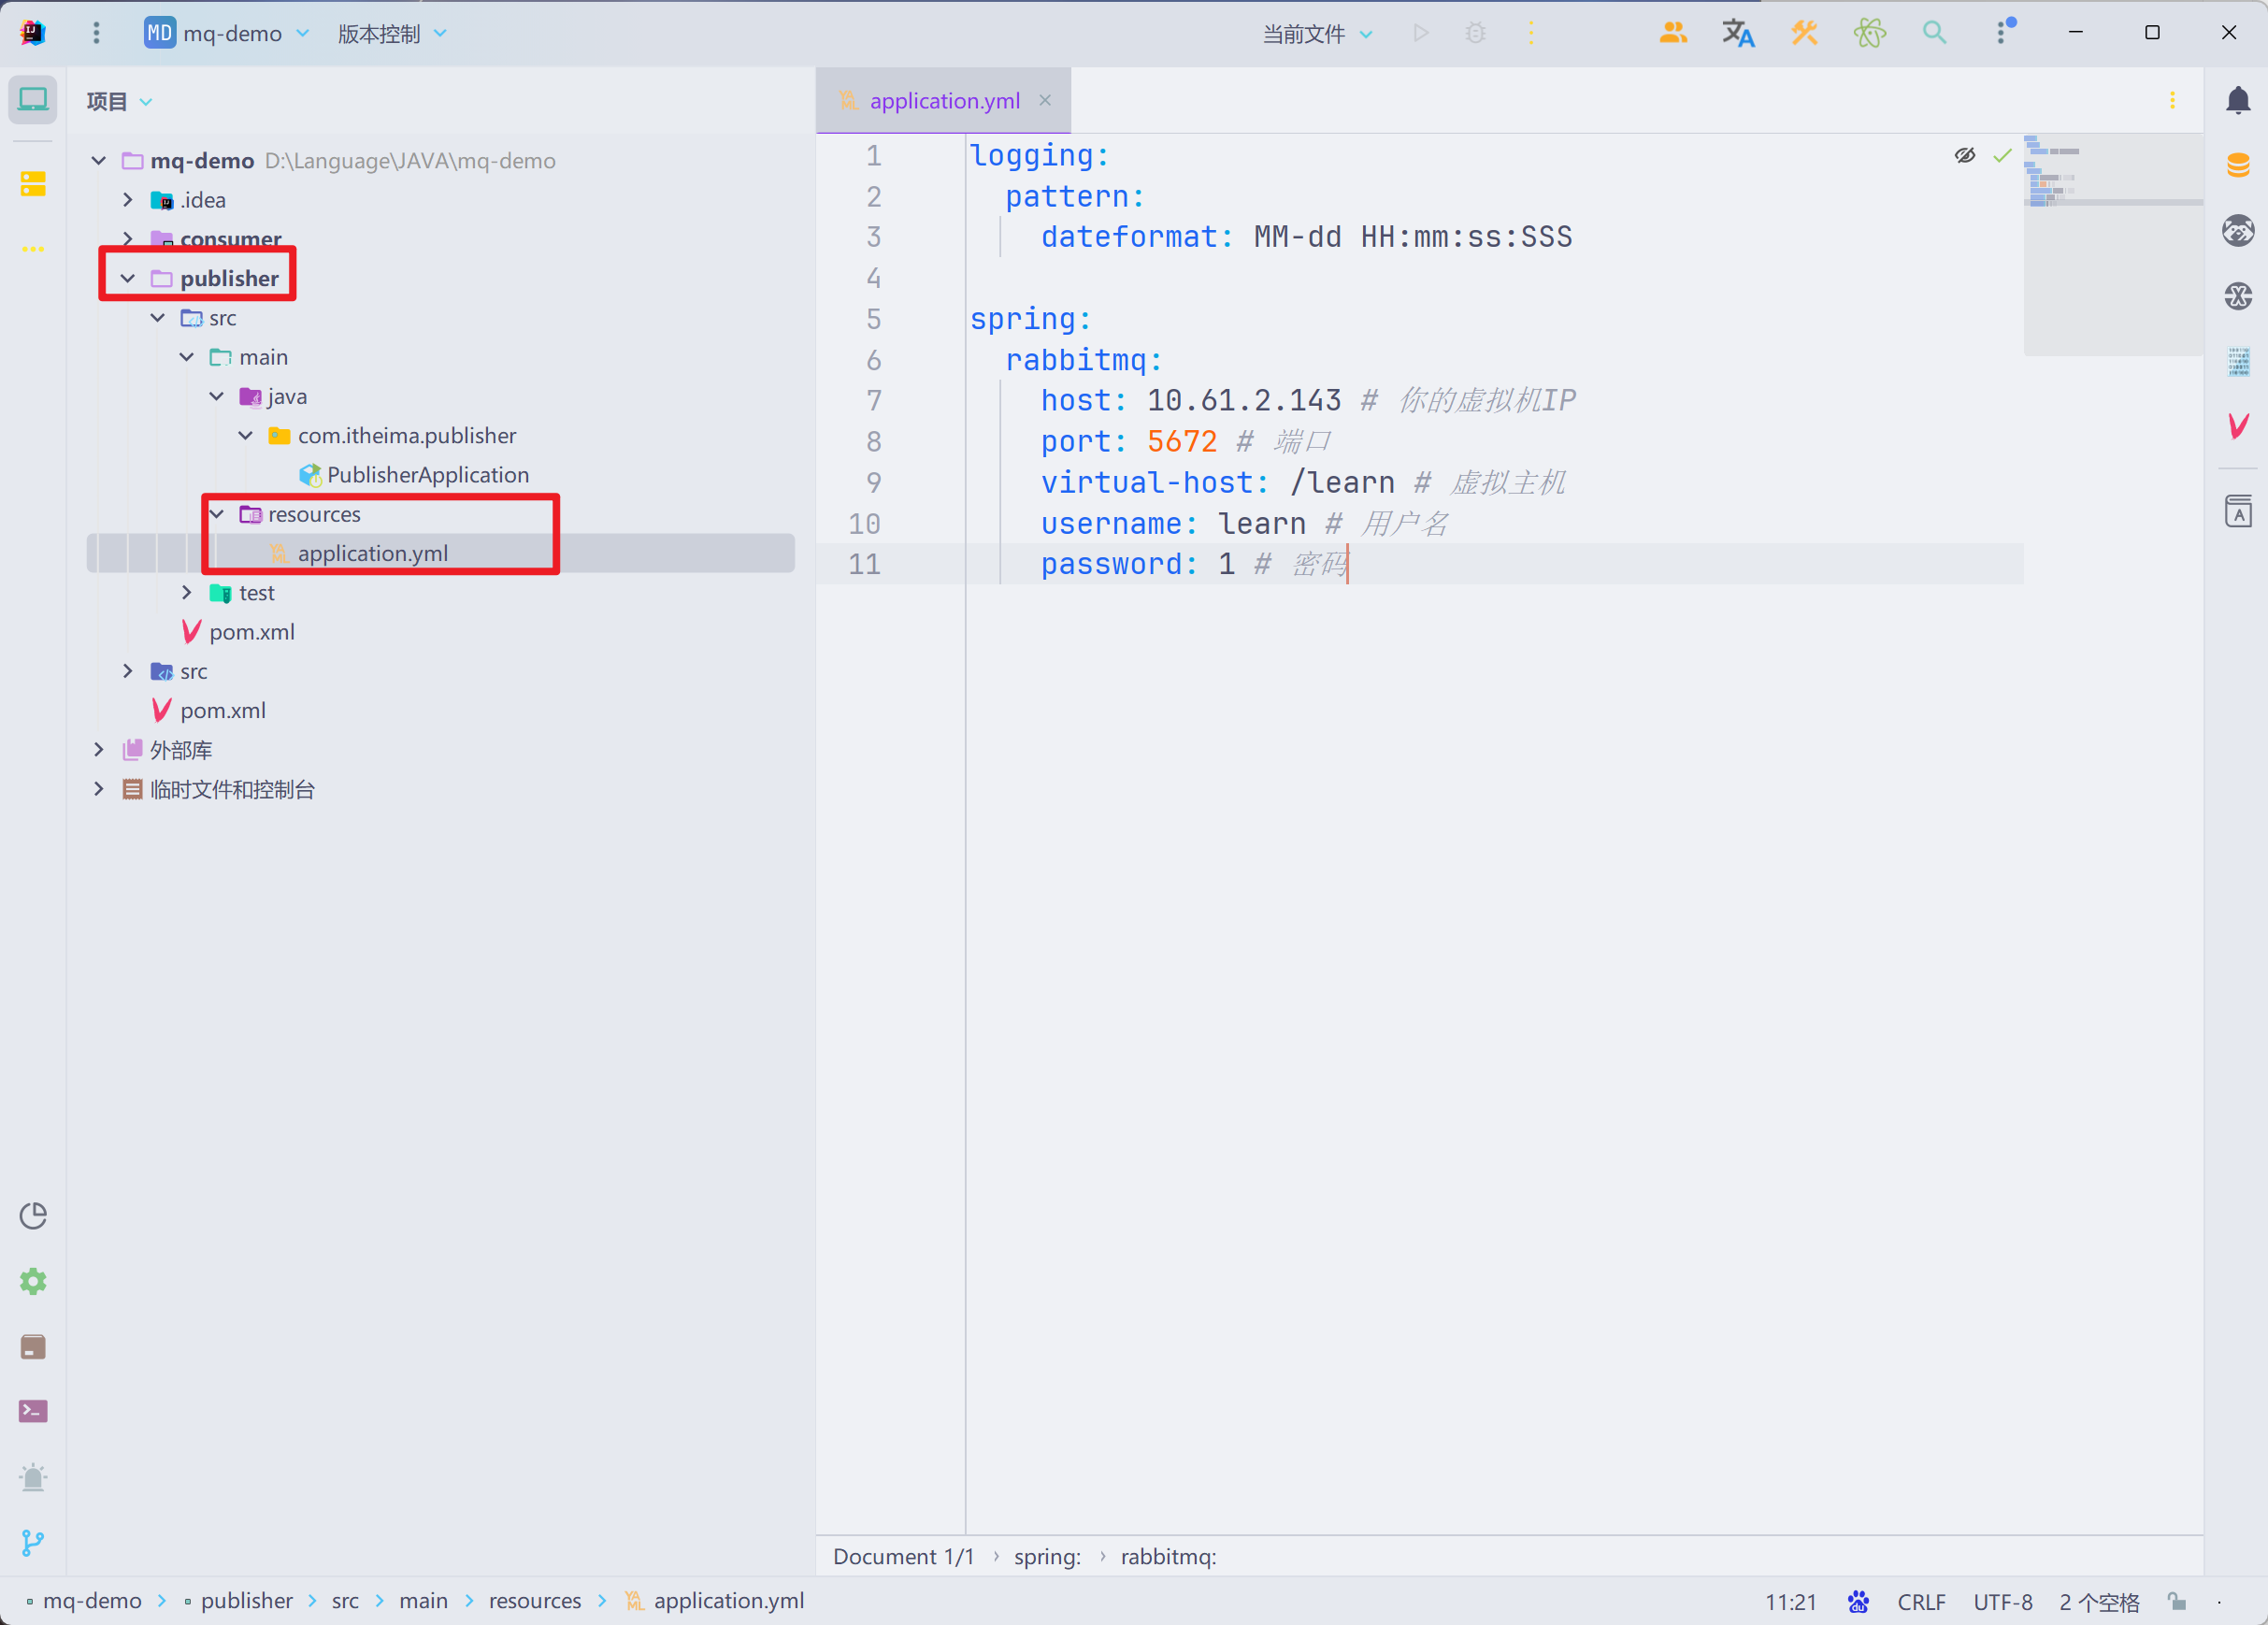Click the paw icon in status bar
The width and height of the screenshot is (2268, 1625).
click(1857, 1601)
